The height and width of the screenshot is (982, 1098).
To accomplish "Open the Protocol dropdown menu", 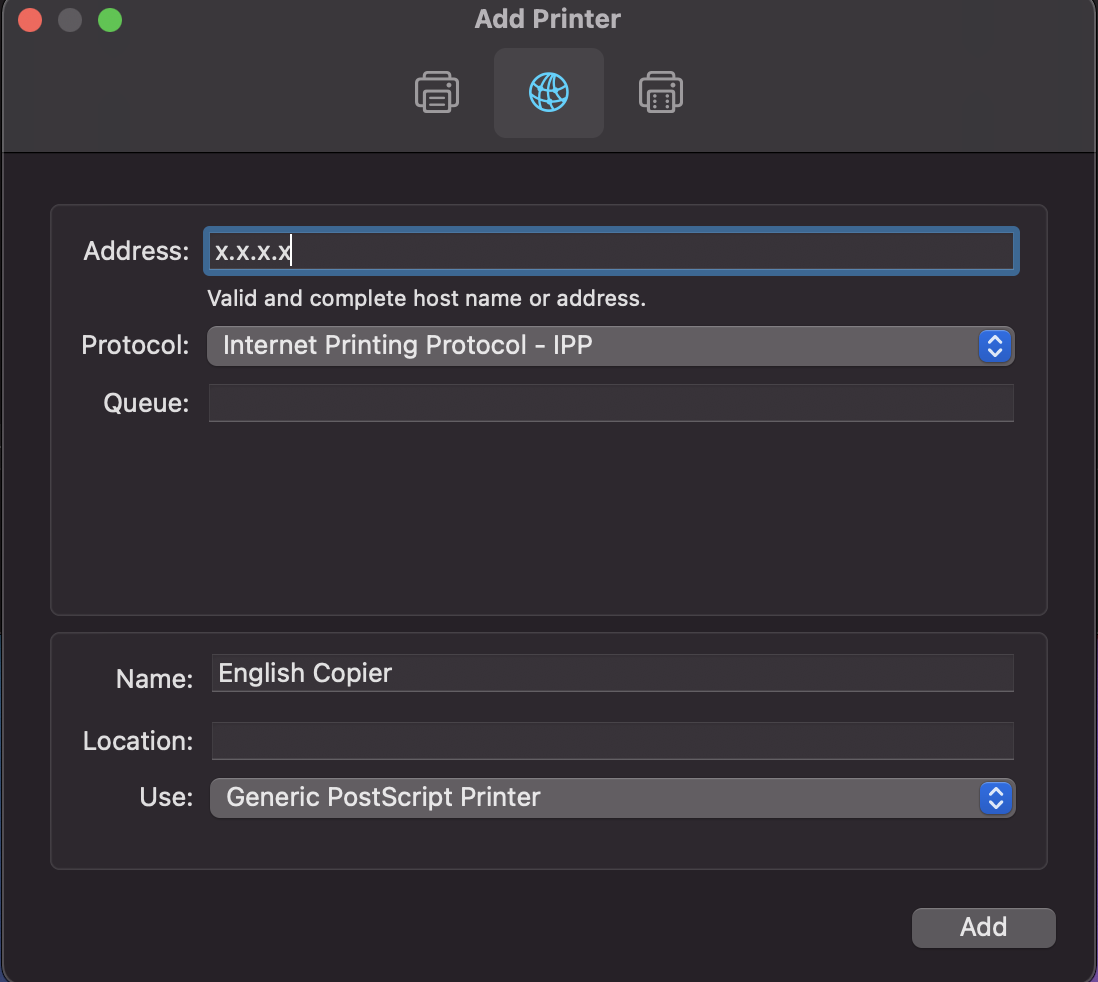I will click(610, 346).
